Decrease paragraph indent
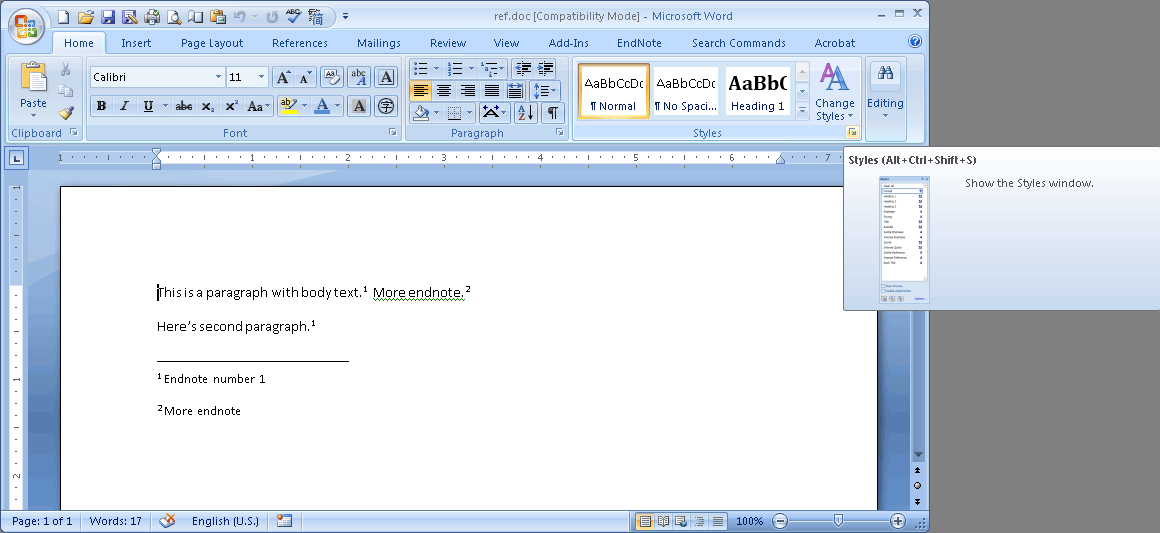Image resolution: width=1160 pixels, height=533 pixels. [x=523, y=69]
